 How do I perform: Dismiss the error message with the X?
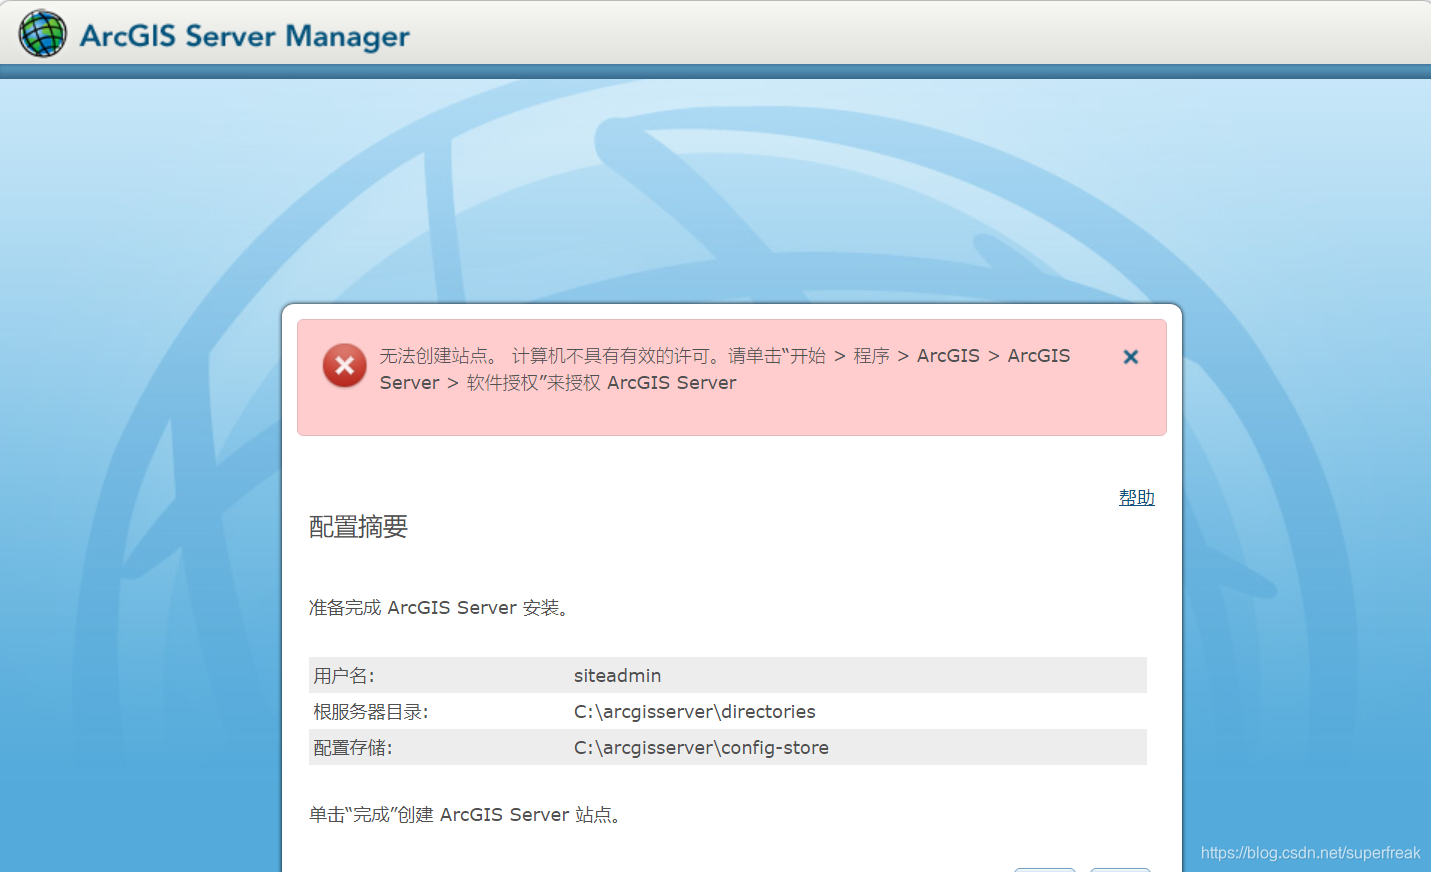[1131, 357]
